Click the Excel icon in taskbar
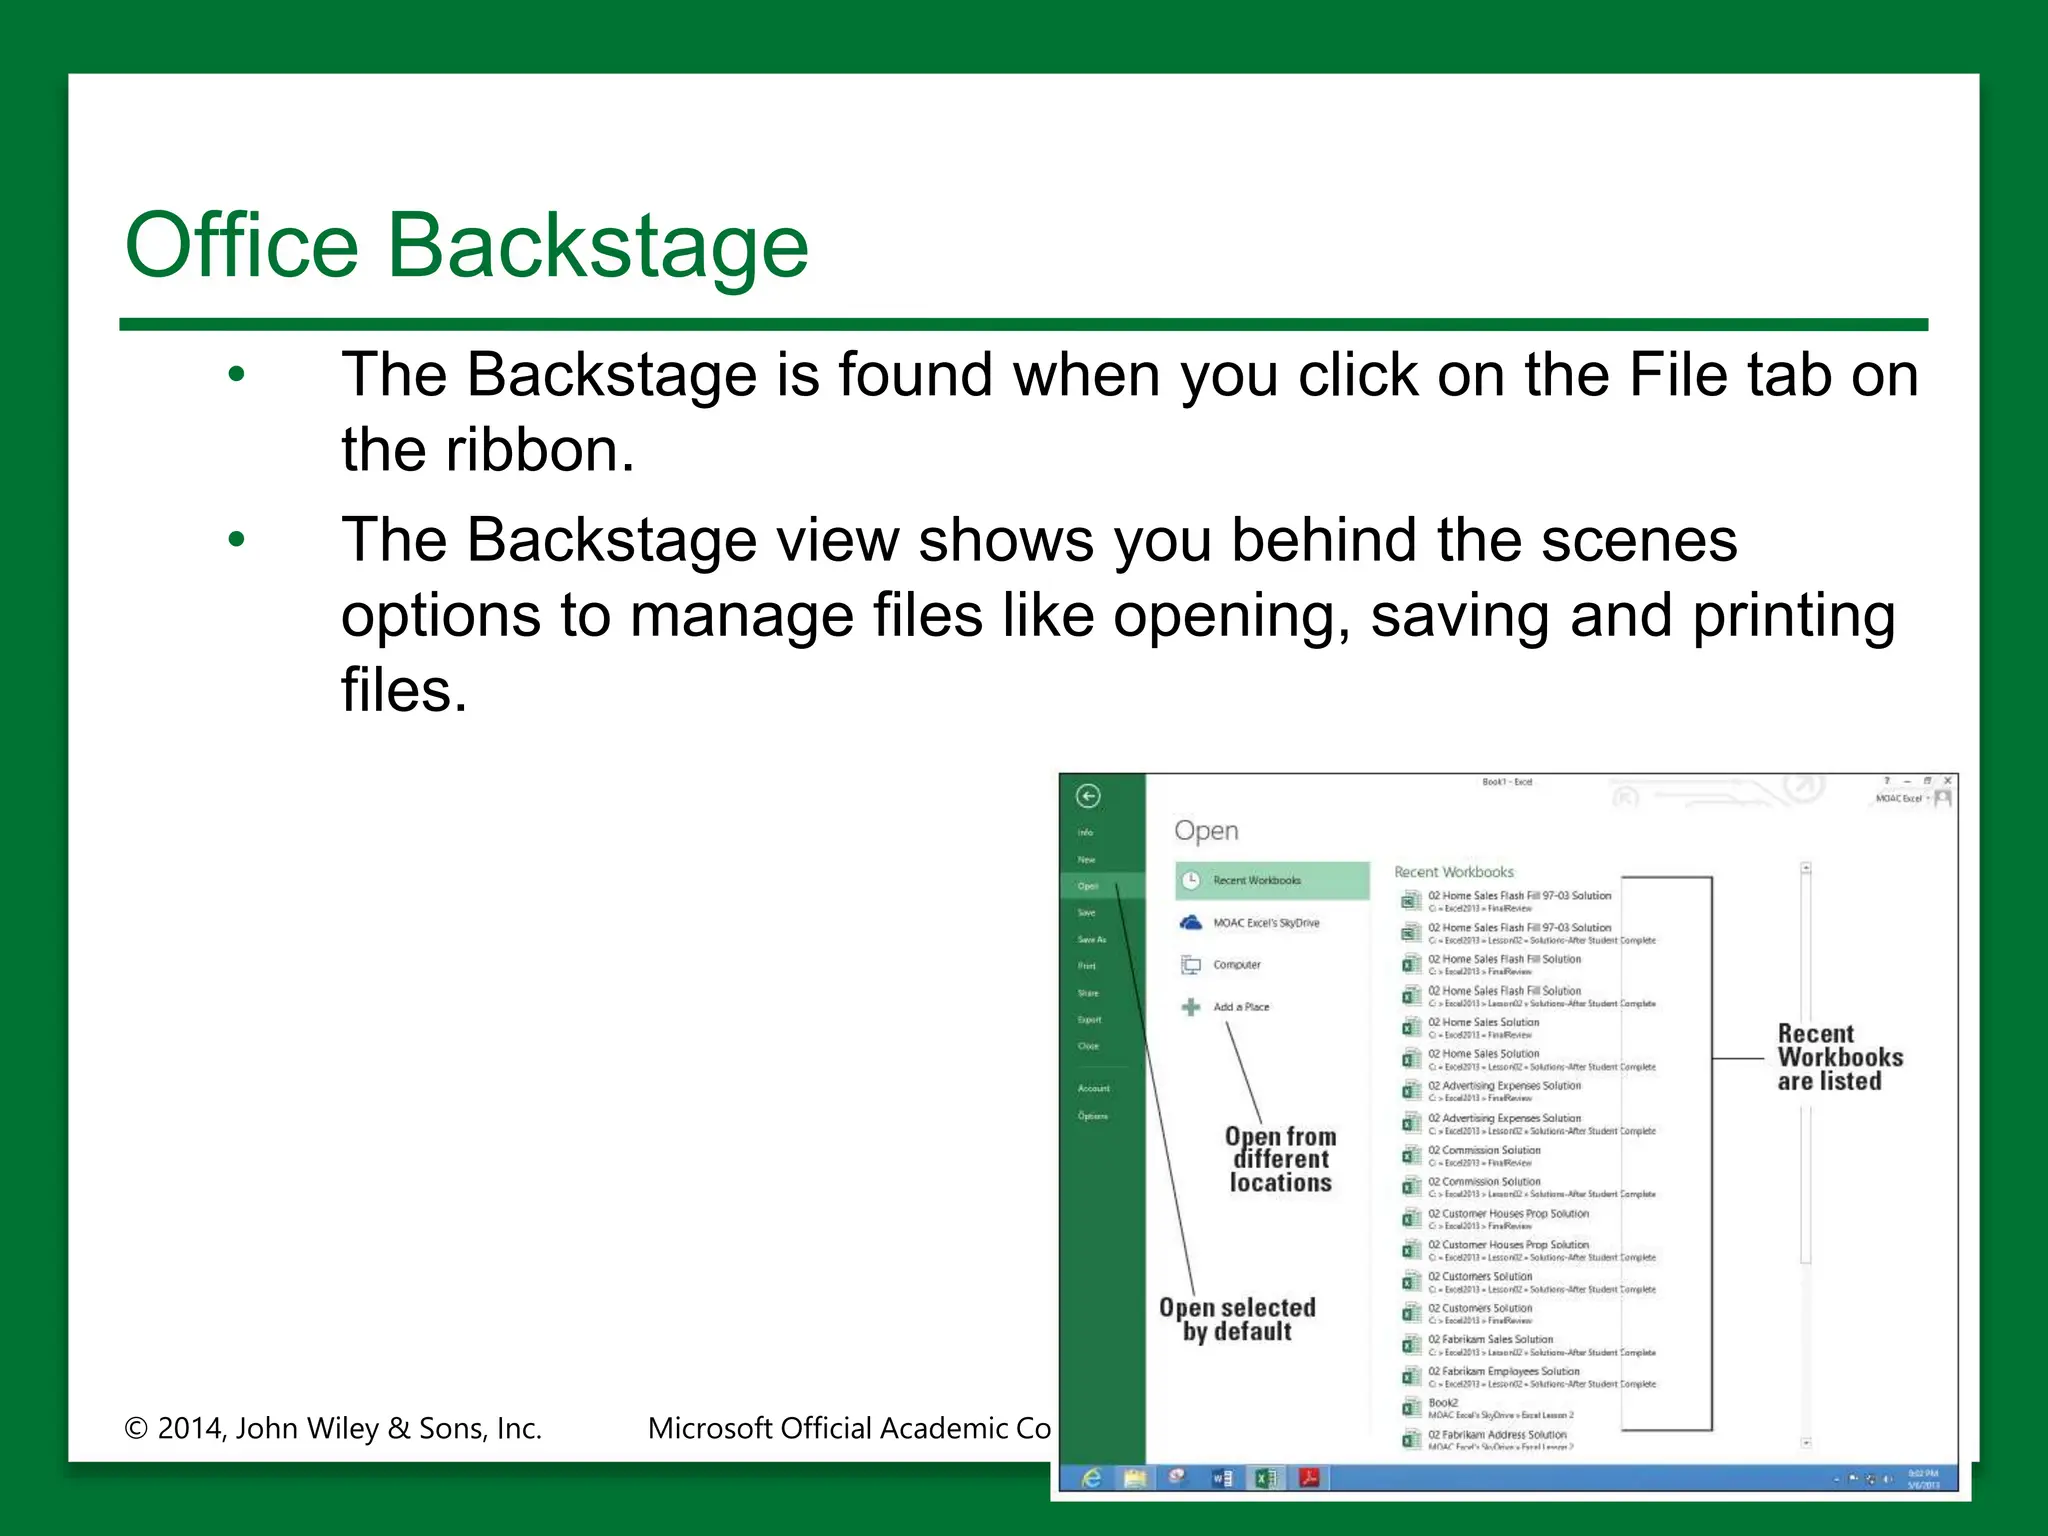Screen dimensions: 2048x1536 coord(1266,1478)
